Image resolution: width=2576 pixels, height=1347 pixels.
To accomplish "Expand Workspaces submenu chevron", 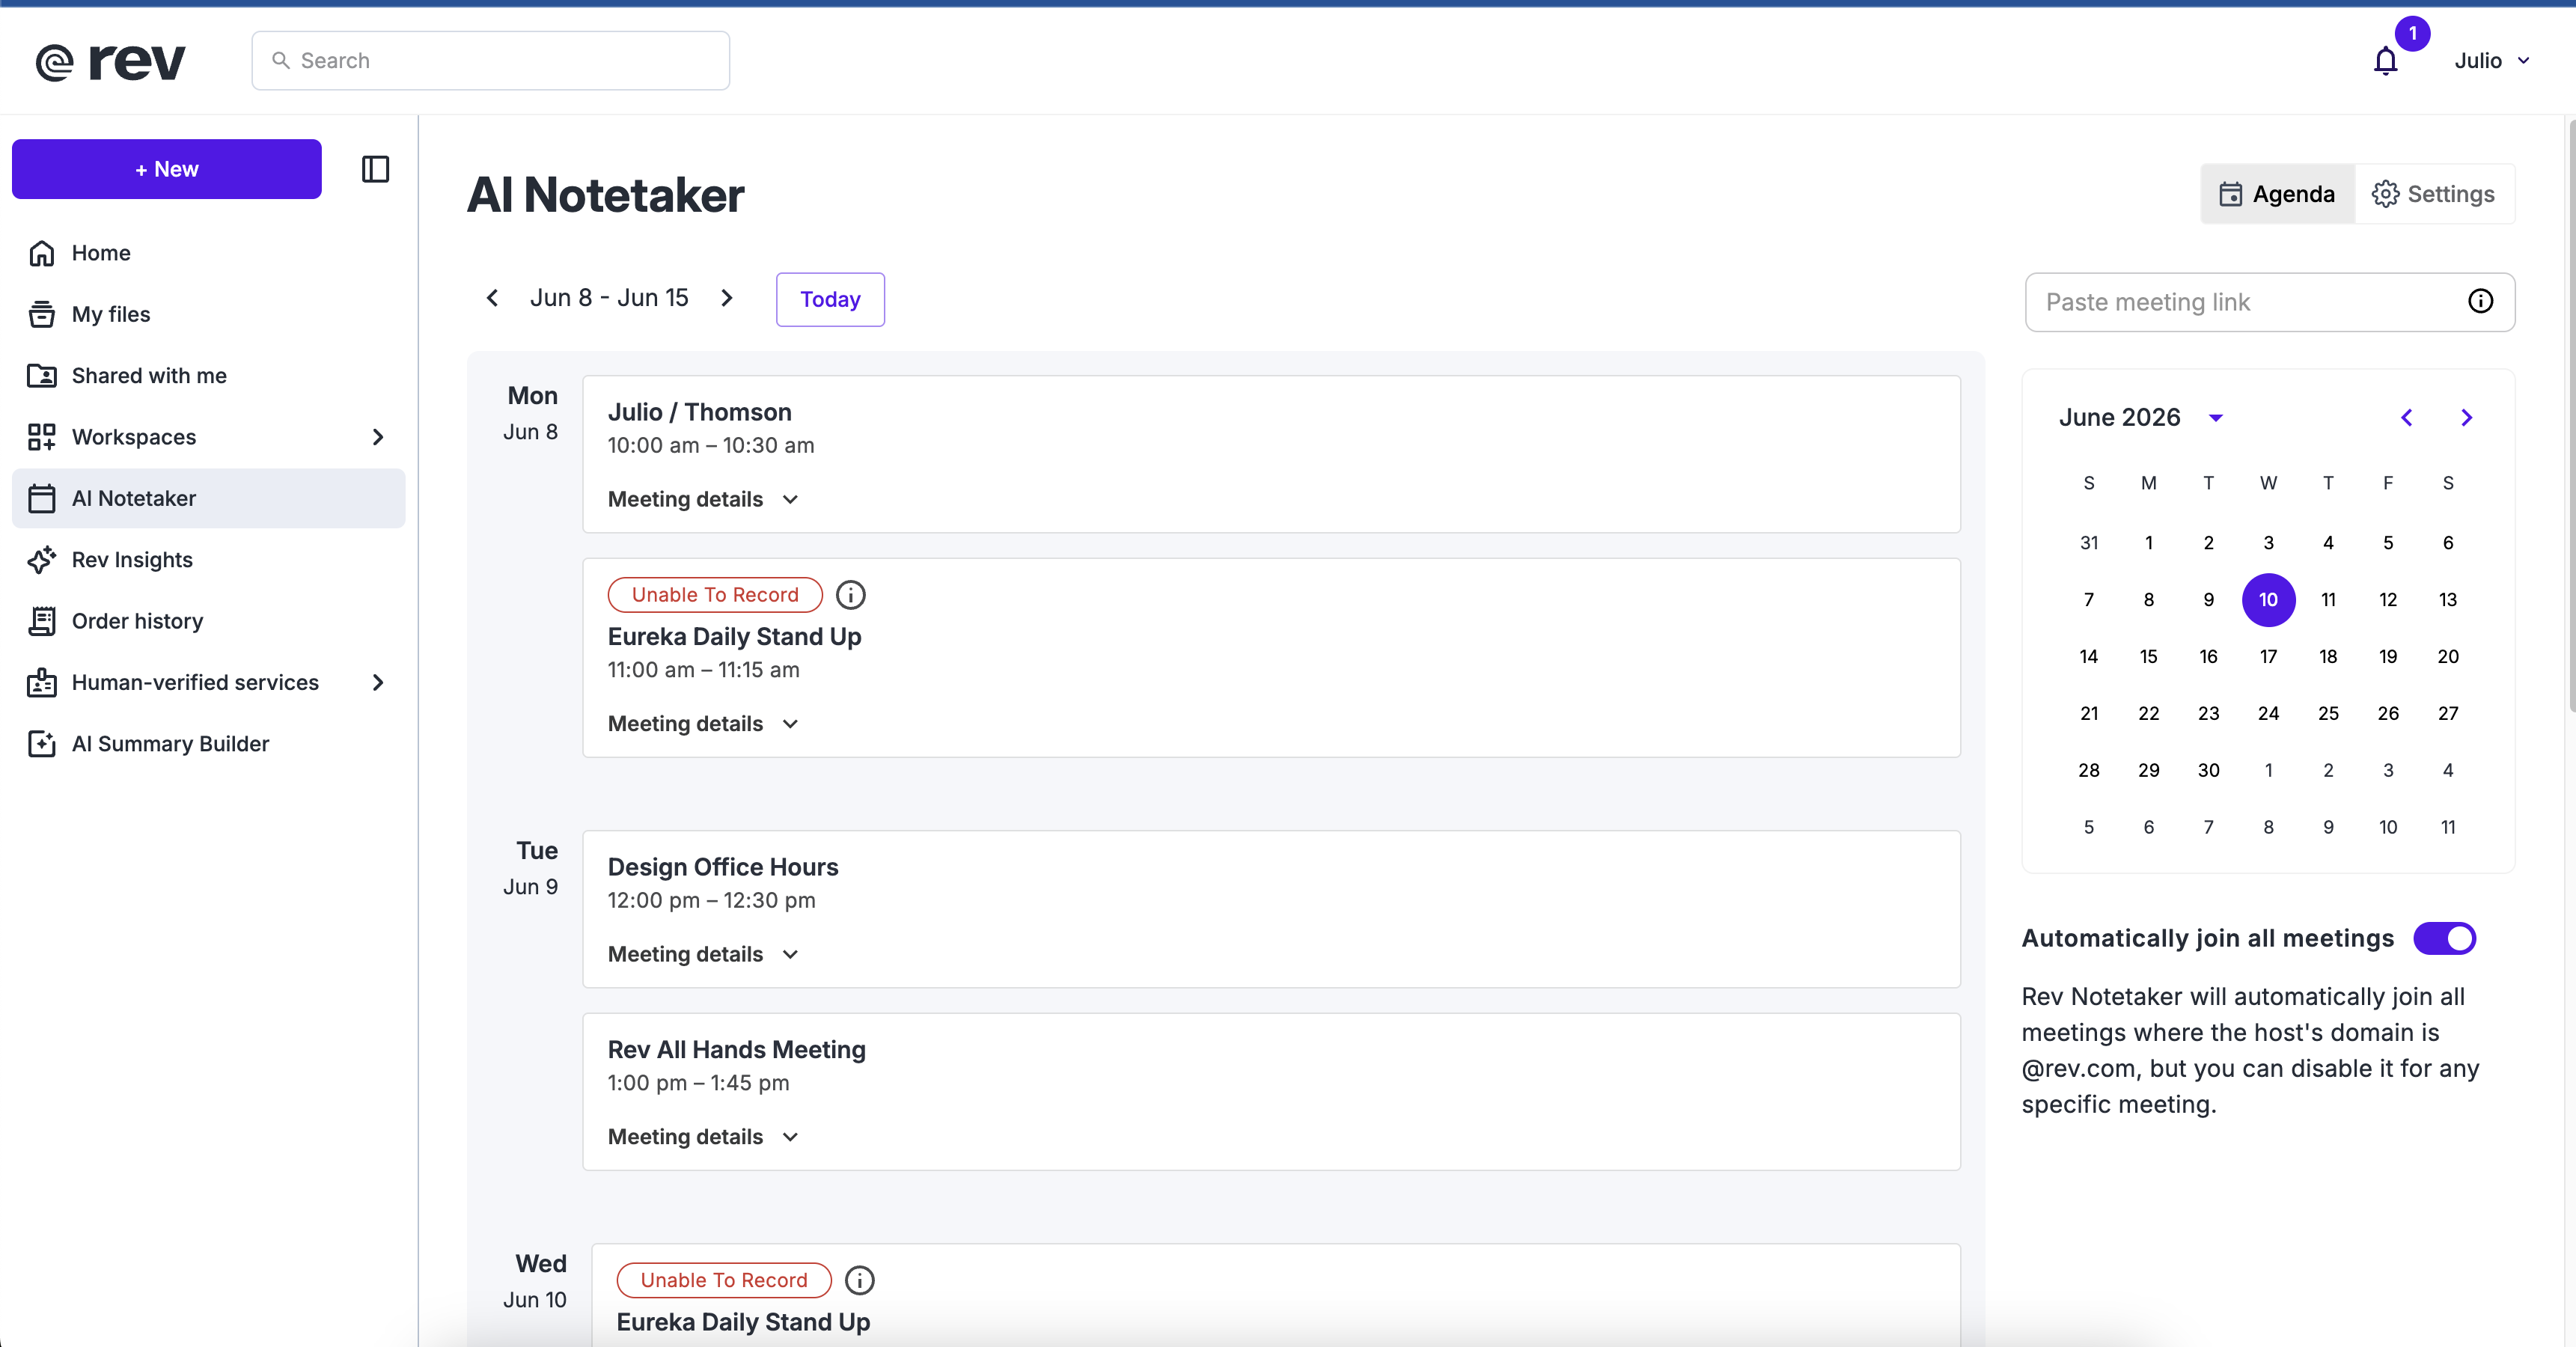I will (x=378, y=437).
